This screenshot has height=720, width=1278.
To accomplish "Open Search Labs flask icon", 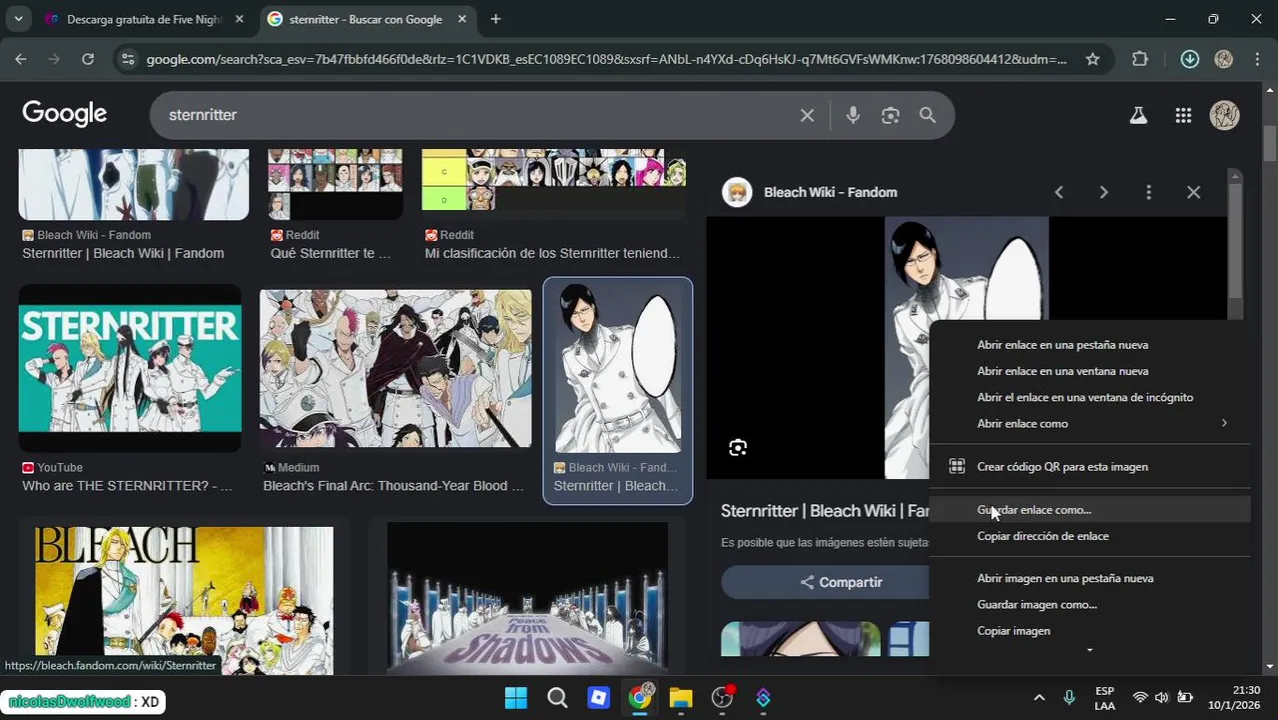I will tap(1138, 115).
